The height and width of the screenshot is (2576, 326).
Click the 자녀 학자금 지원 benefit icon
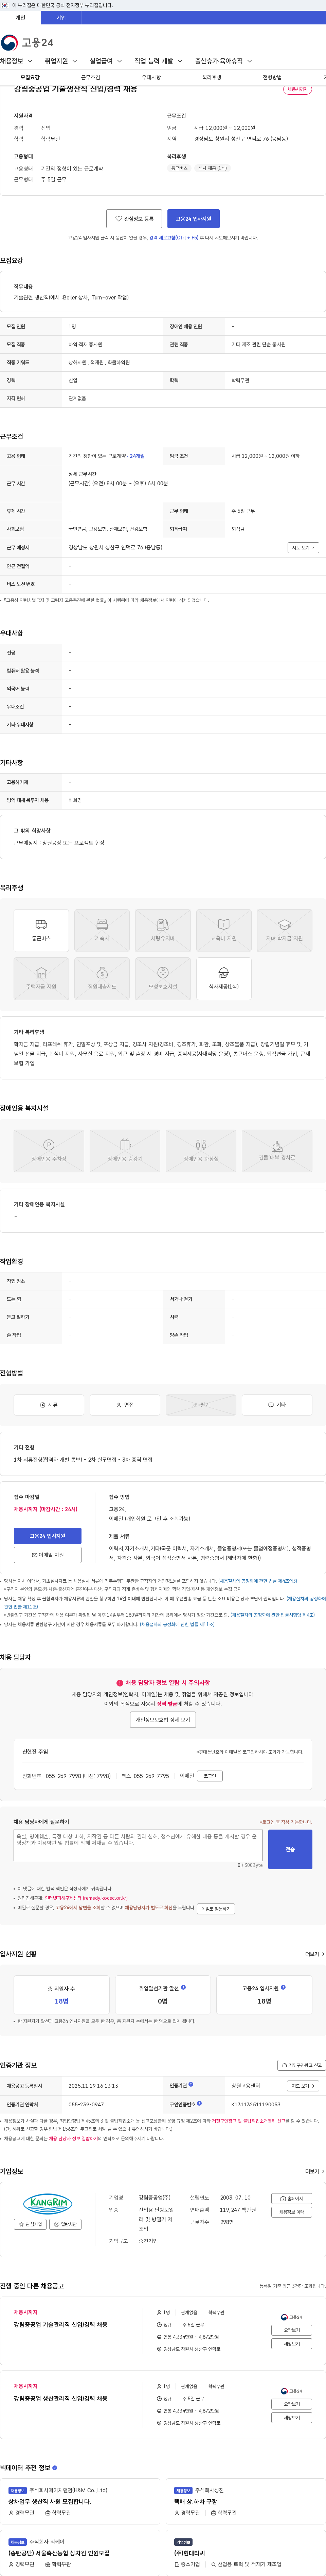click(x=285, y=930)
